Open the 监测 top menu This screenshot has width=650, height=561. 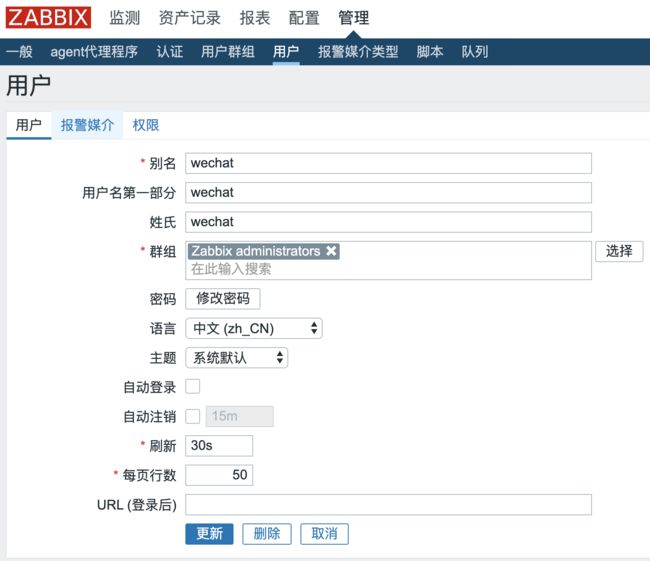(x=124, y=18)
